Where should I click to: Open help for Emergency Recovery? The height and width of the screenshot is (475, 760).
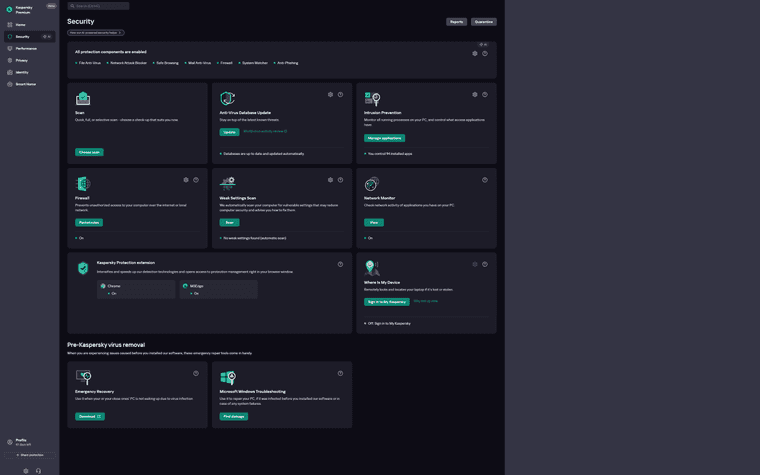point(196,373)
